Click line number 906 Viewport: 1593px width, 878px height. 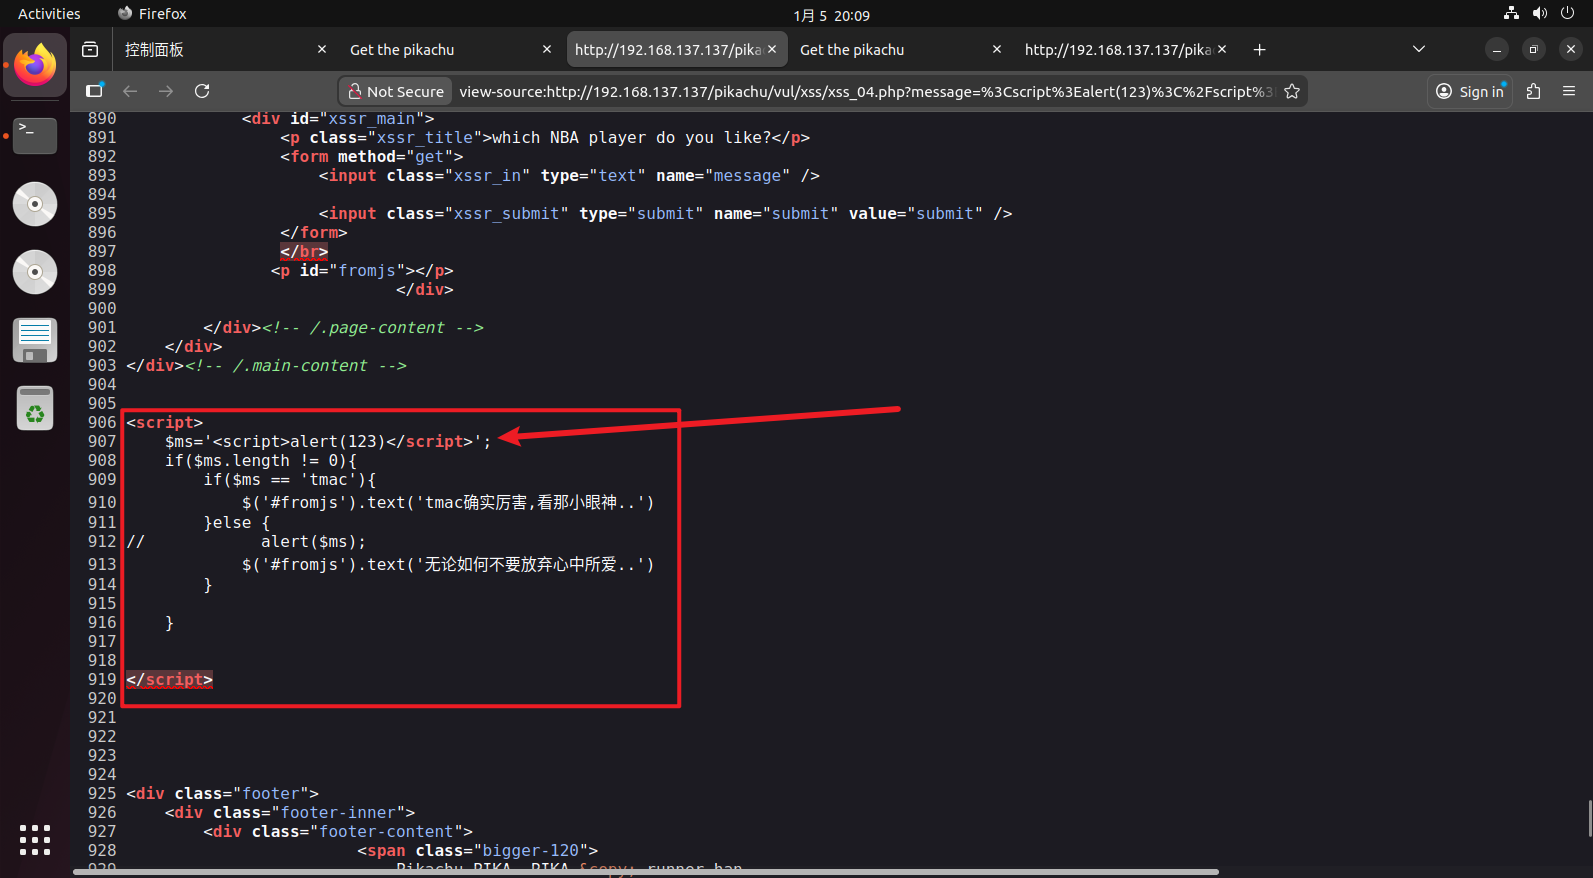point(102,422)
